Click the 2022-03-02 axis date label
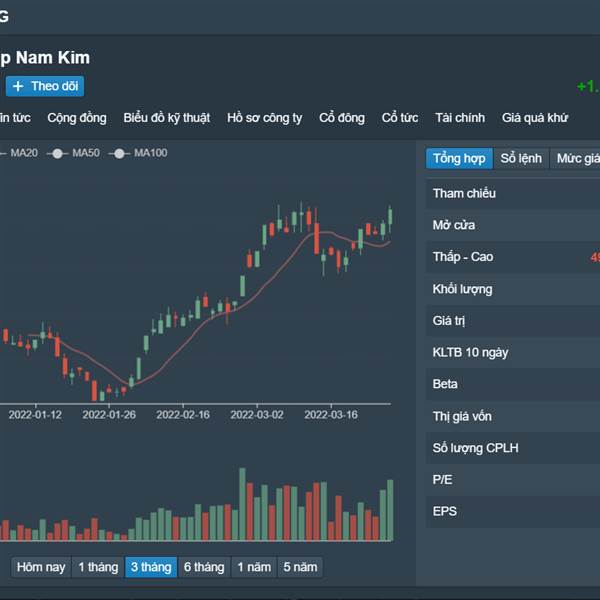Image resolution: width=600 pixels, height=600 pixels. pos(257,415)
